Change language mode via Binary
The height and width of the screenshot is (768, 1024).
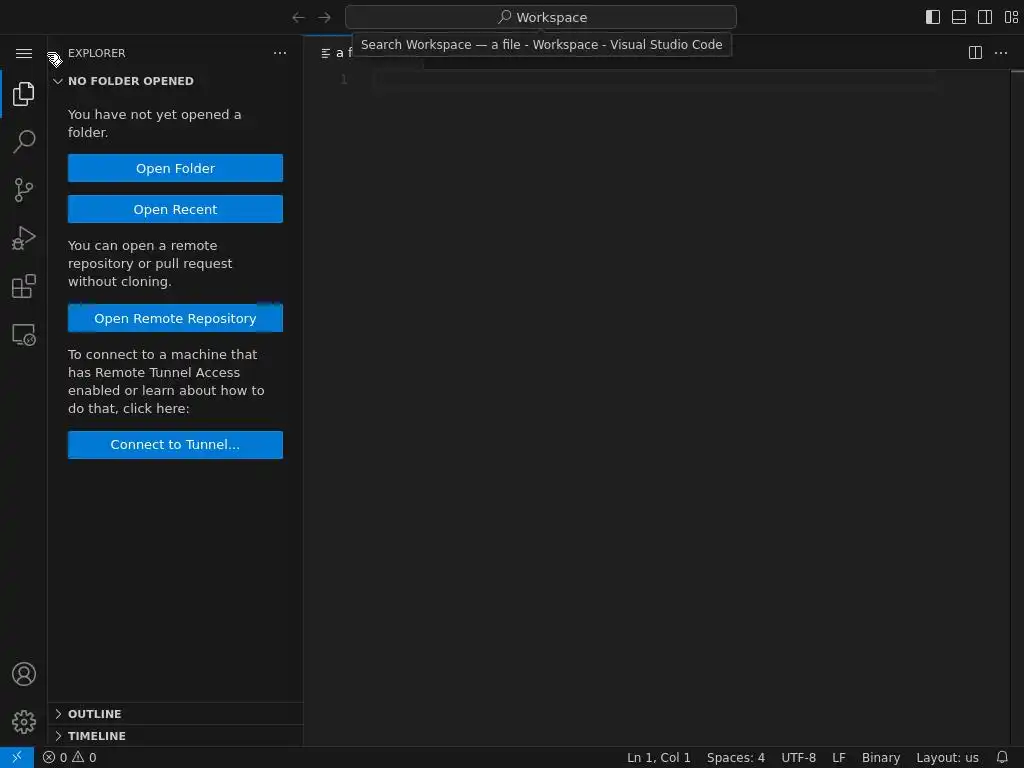click(x=880, y=758)
